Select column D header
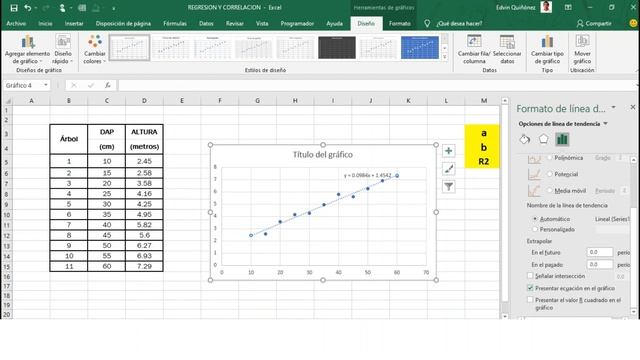The width and height of the screenshot is (640, 360). click(x=144, y=100)
